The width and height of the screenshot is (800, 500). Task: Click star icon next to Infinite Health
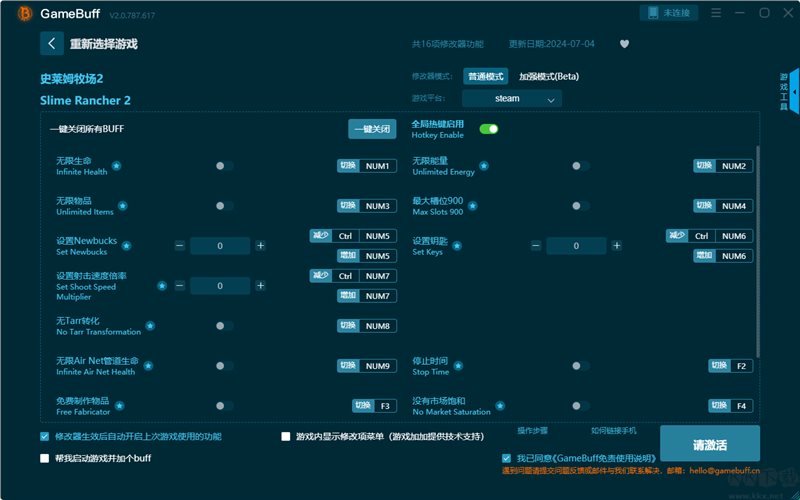116,166
